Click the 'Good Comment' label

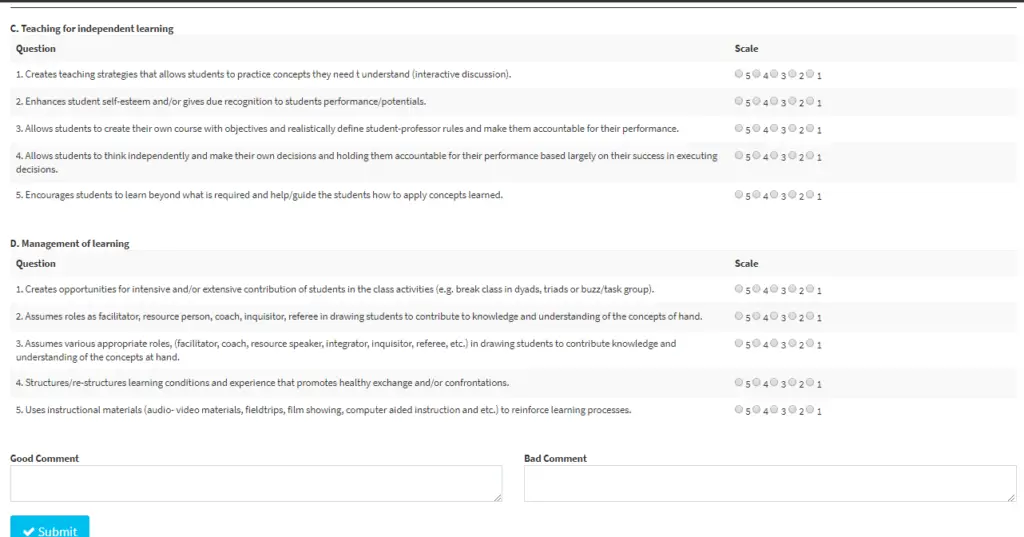pyautogui.click(x=44, y=459)
